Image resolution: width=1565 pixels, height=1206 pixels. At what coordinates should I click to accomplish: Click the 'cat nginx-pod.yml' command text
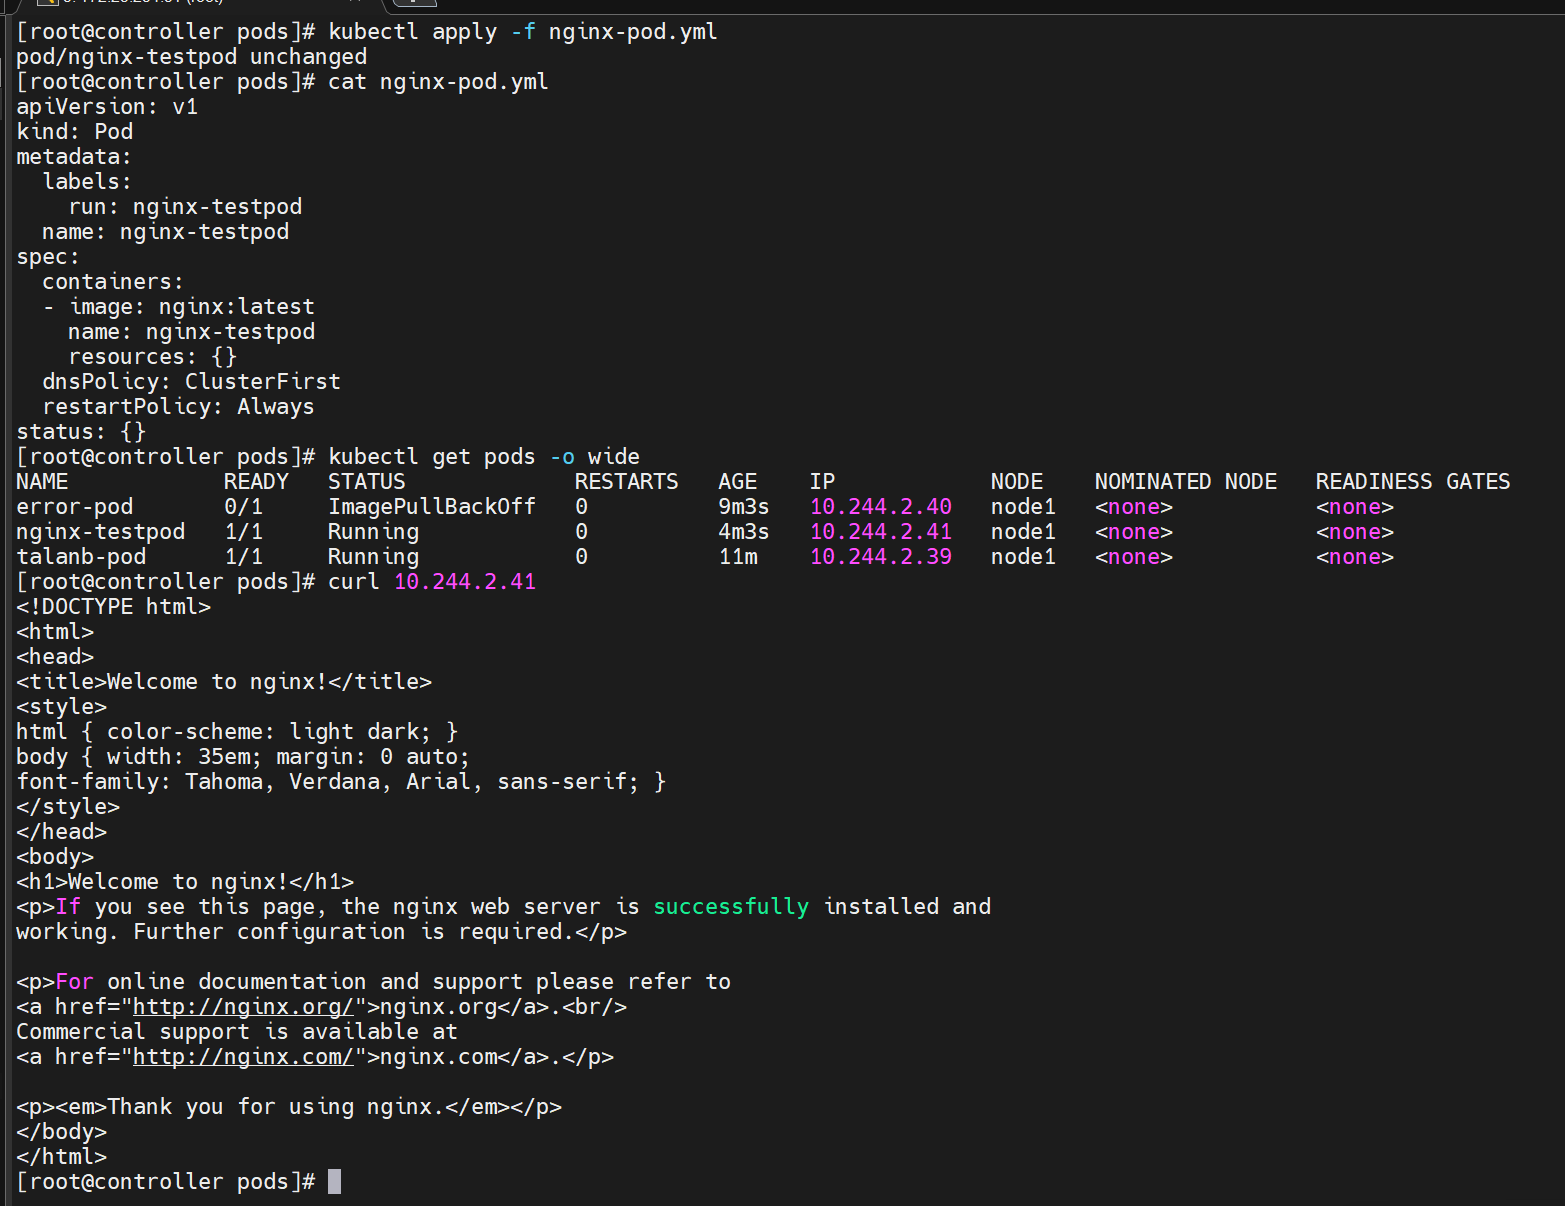438,82
